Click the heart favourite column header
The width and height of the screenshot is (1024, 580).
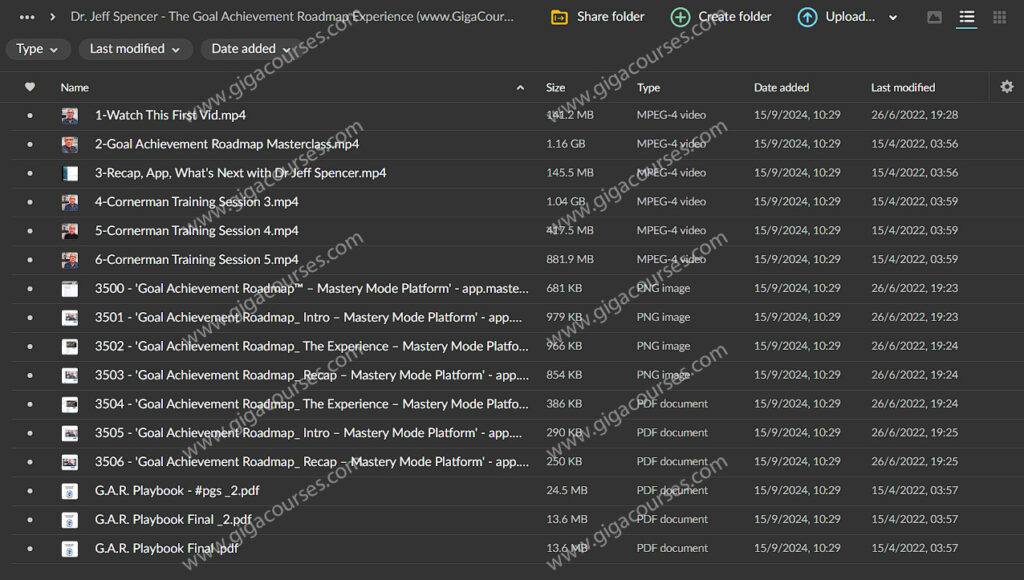pos(30,87)
